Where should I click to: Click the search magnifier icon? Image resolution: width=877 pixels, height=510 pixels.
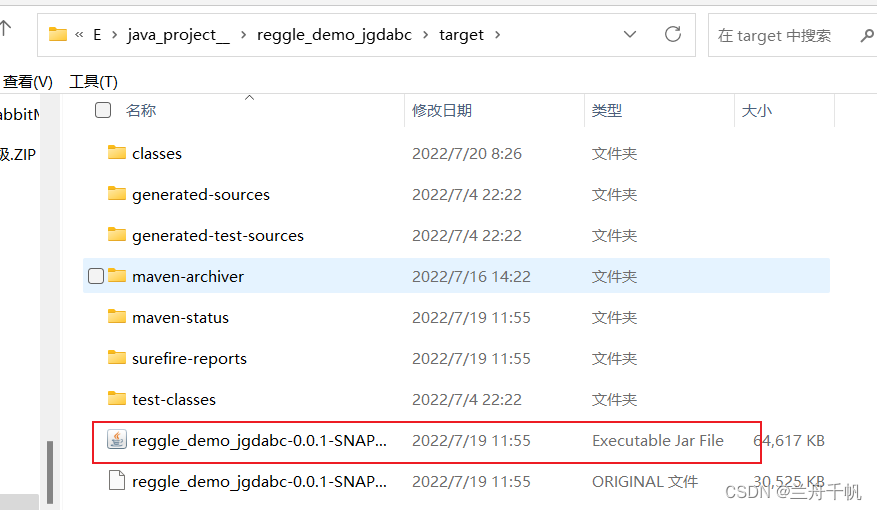tap(866, 36)
